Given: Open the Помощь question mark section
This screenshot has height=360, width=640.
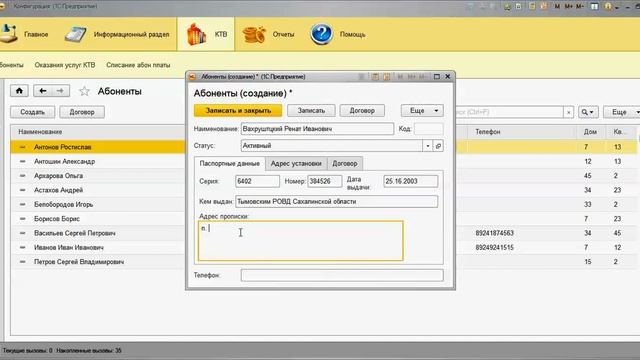Looking at the screenshot, I should [x=321, y=34].
